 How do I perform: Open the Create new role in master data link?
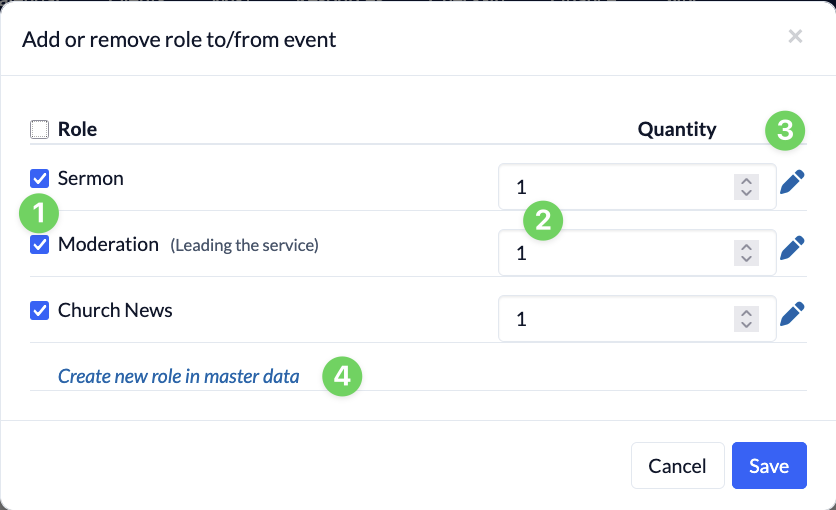click(179, 377)
